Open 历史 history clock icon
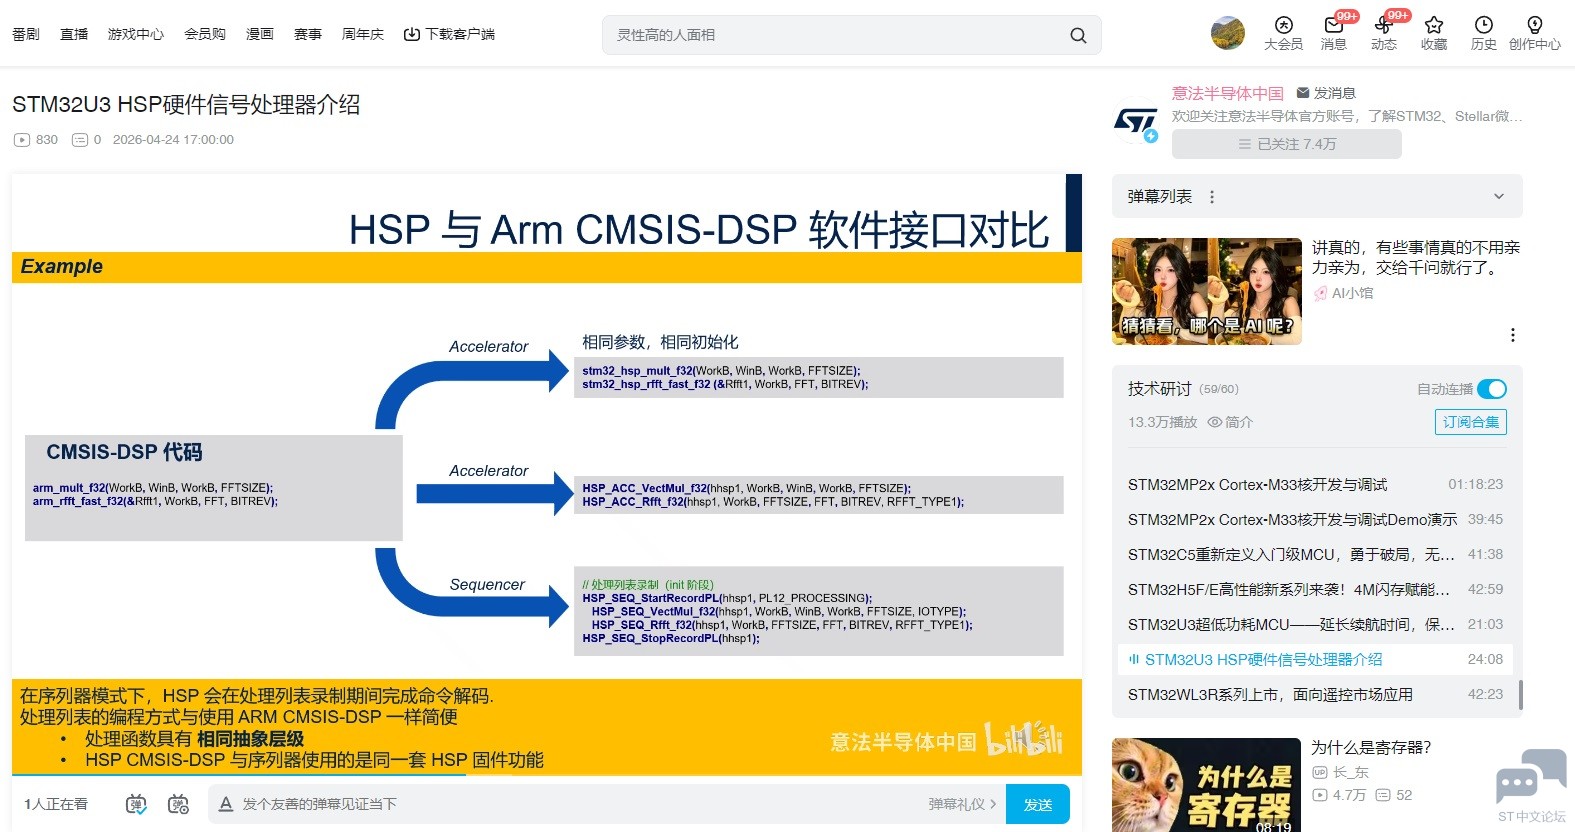 [1484, 33]
